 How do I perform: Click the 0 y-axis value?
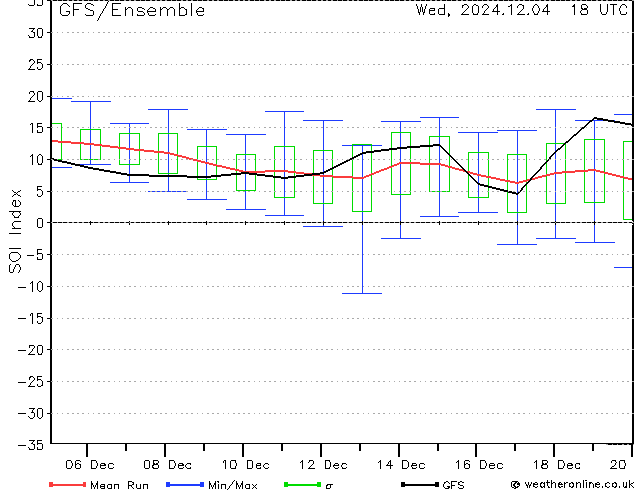click(x=40, y=223)
